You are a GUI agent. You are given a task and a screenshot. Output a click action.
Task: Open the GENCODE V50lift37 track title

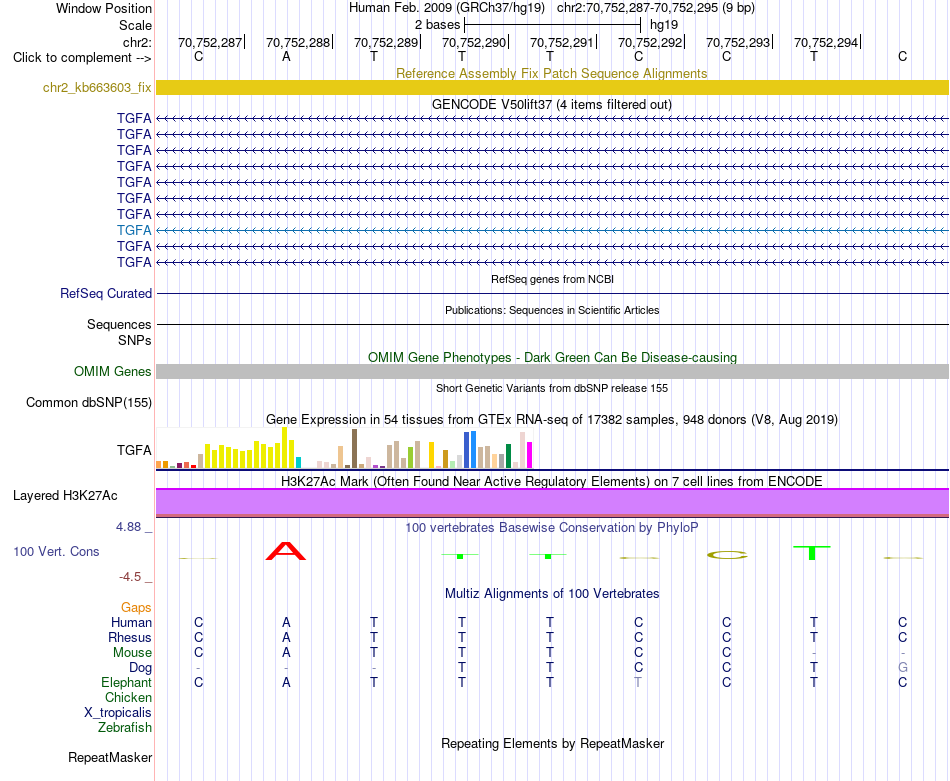pos(551,104)
